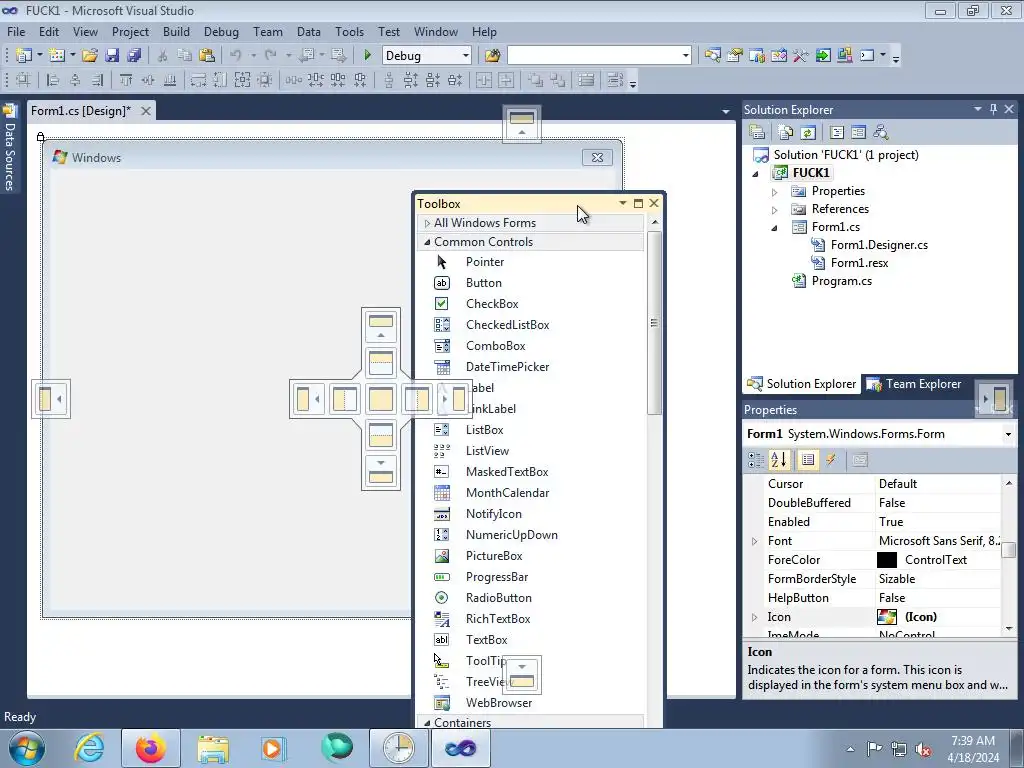
Task: Open the File menu
Action: [x=16, y=31]
